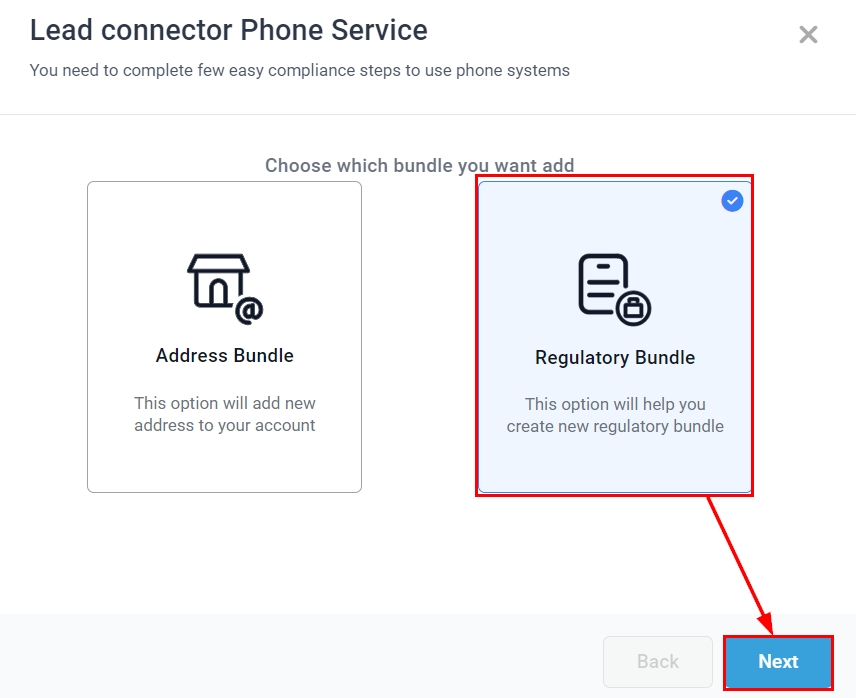Click the compliance steps subtitle text
Viewport: 856px width, 698px height.
[300, 70]
